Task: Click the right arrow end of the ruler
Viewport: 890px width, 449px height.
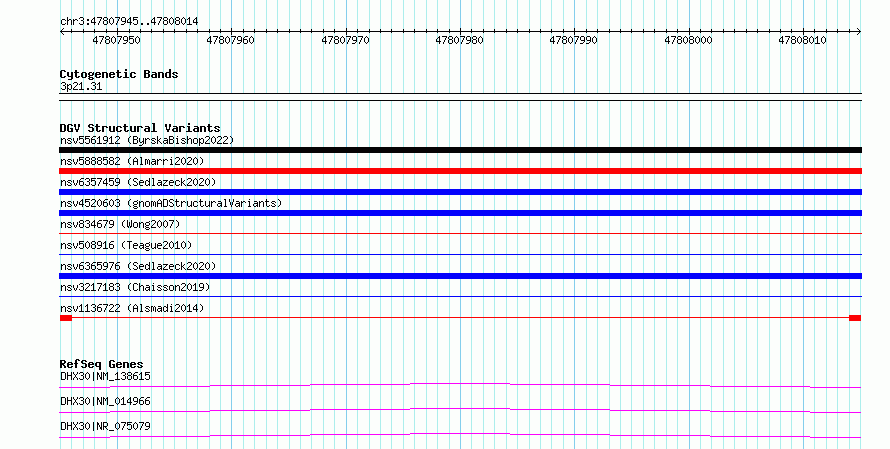Action: coord(859,32)
